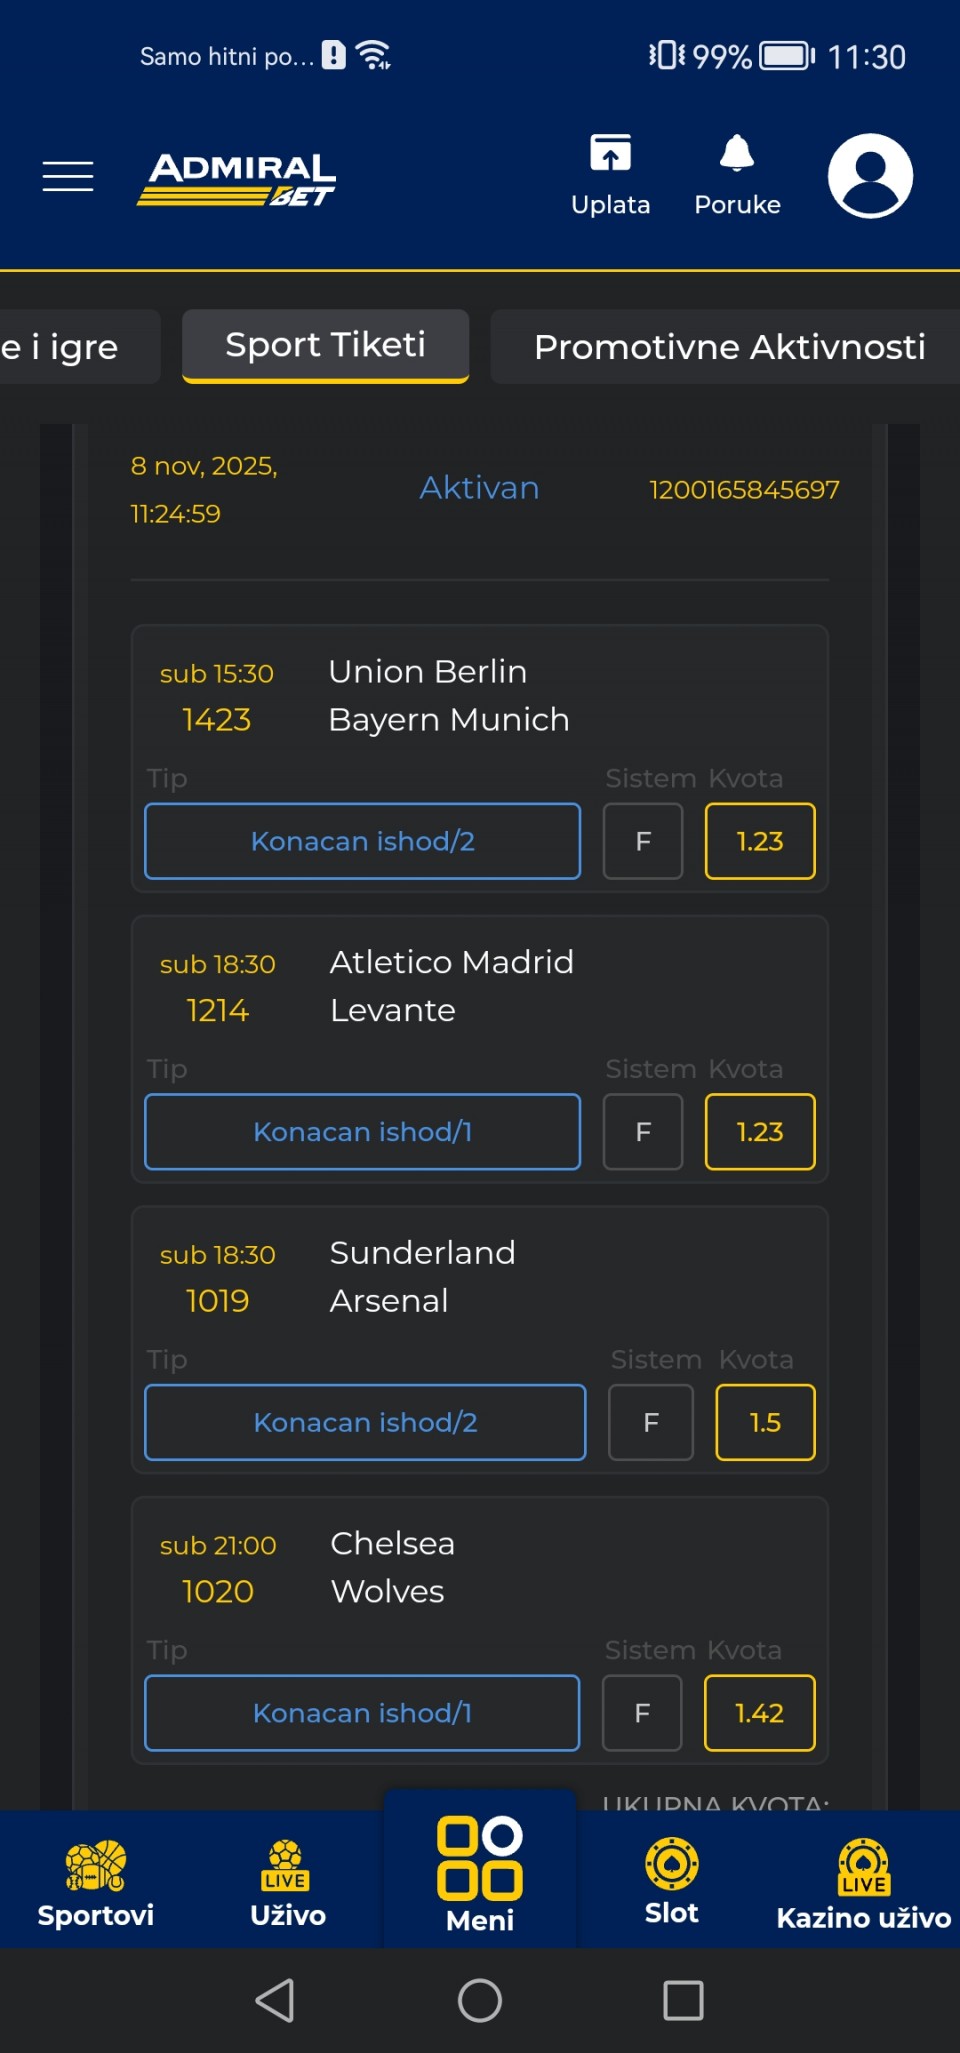Open Kazino uživo live casino
The width and height of the screenshot is (960, 2053).
click(x=863, y=1882)
